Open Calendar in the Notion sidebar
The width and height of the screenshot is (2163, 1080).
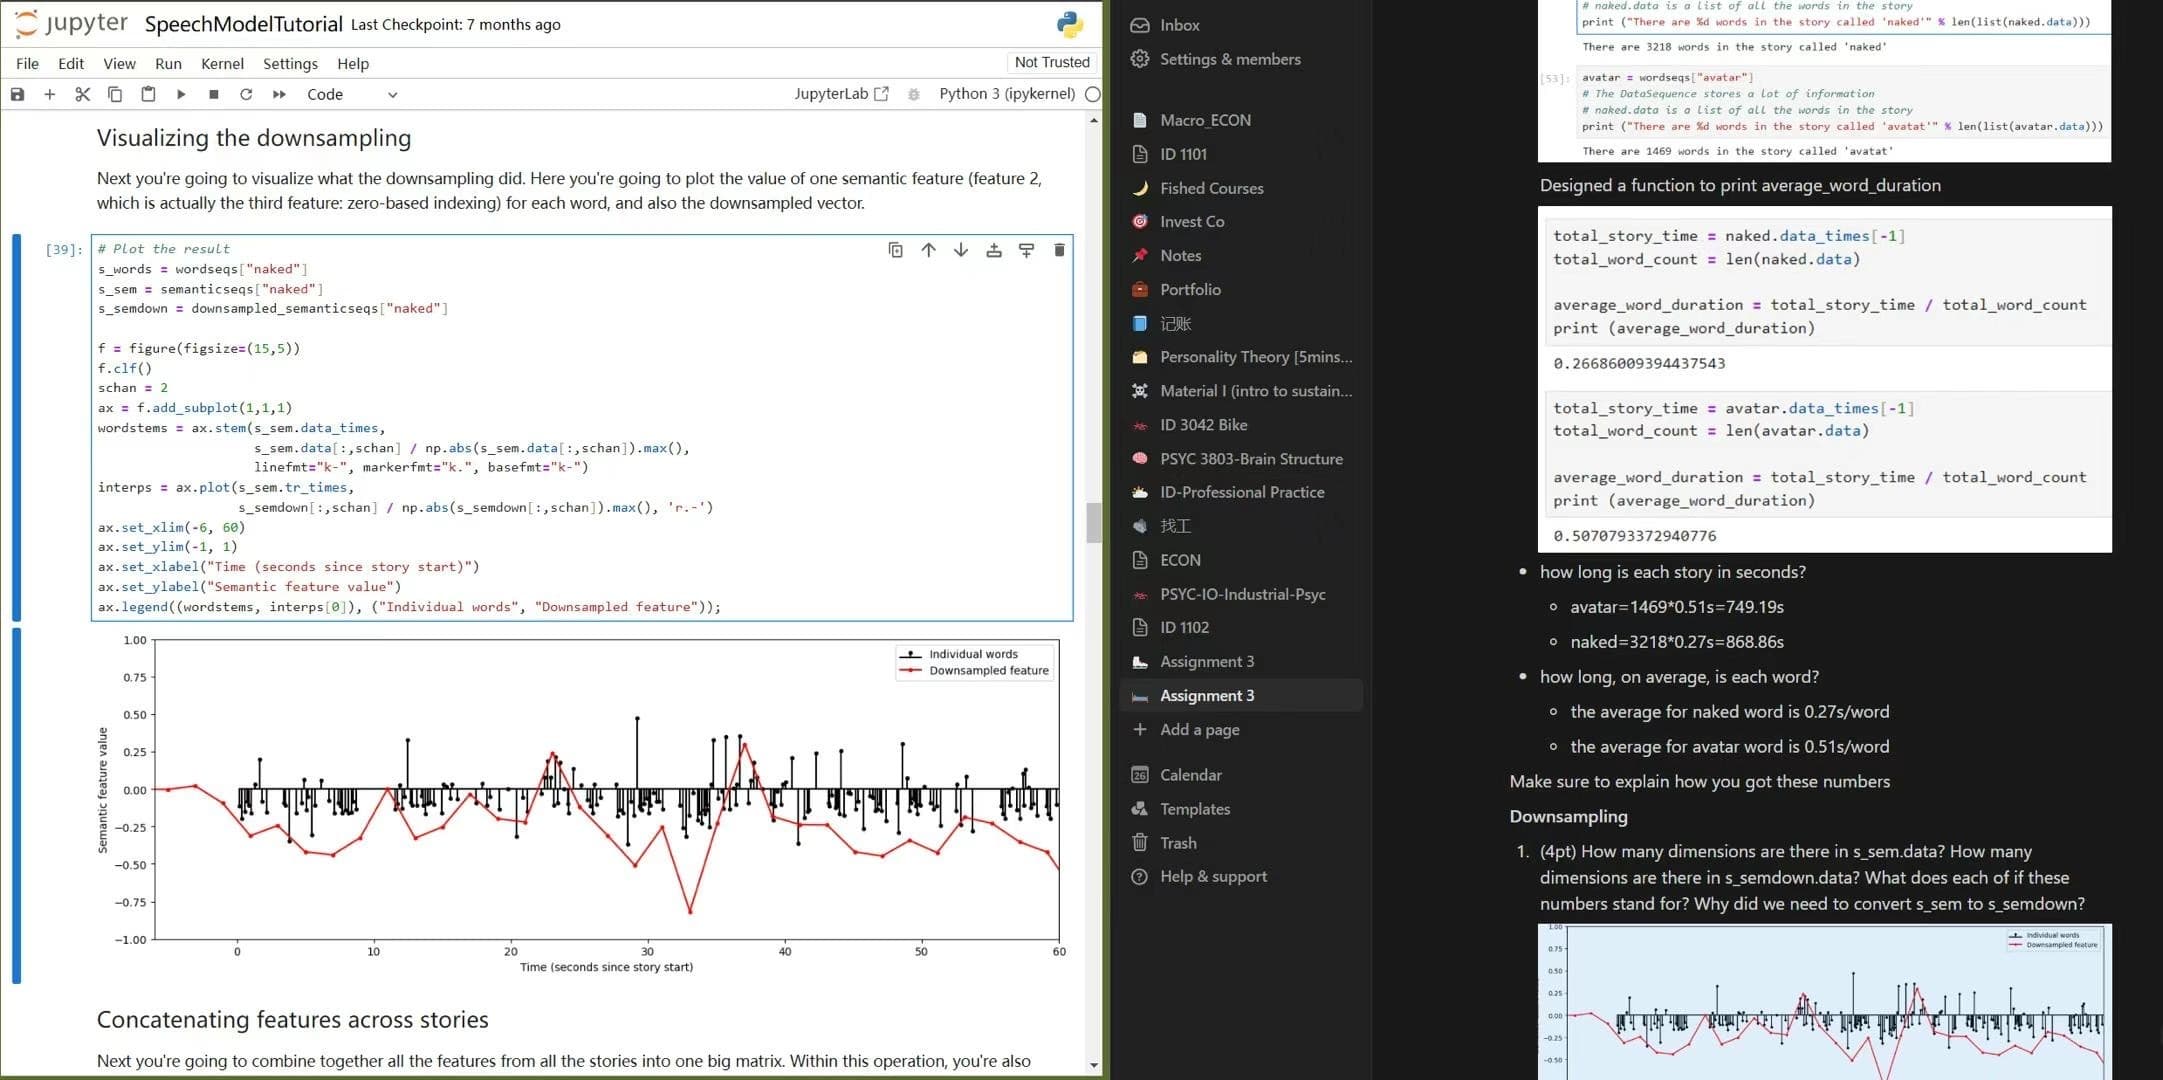[x=1190, y=775]
